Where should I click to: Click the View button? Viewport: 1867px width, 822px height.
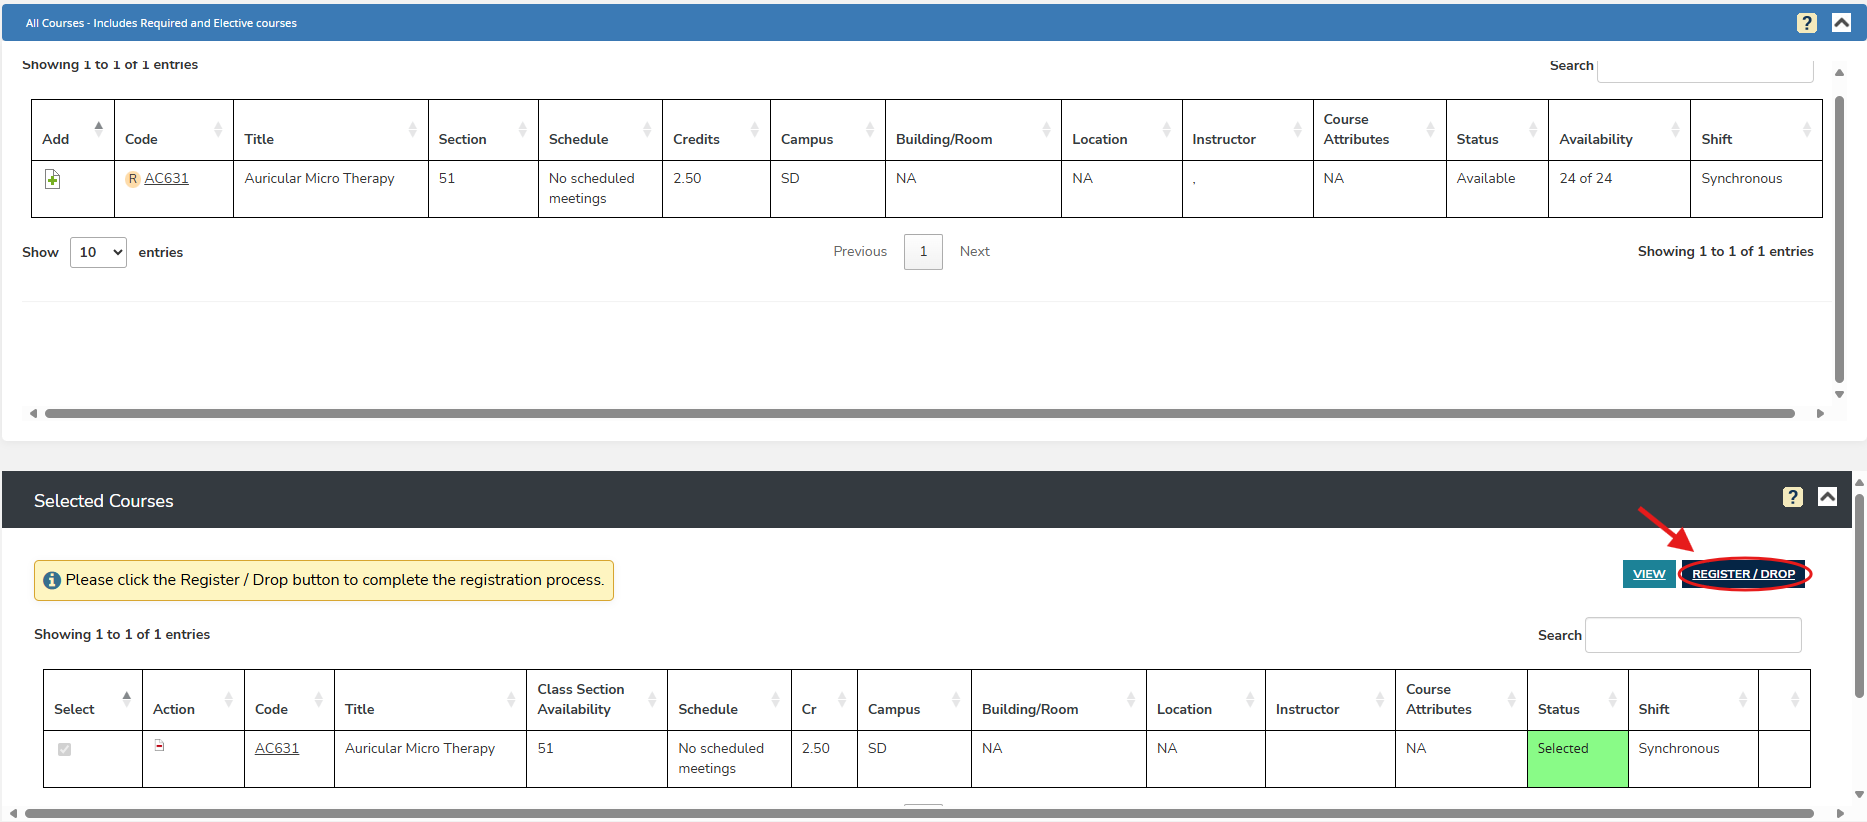(x=1648, y=574)
